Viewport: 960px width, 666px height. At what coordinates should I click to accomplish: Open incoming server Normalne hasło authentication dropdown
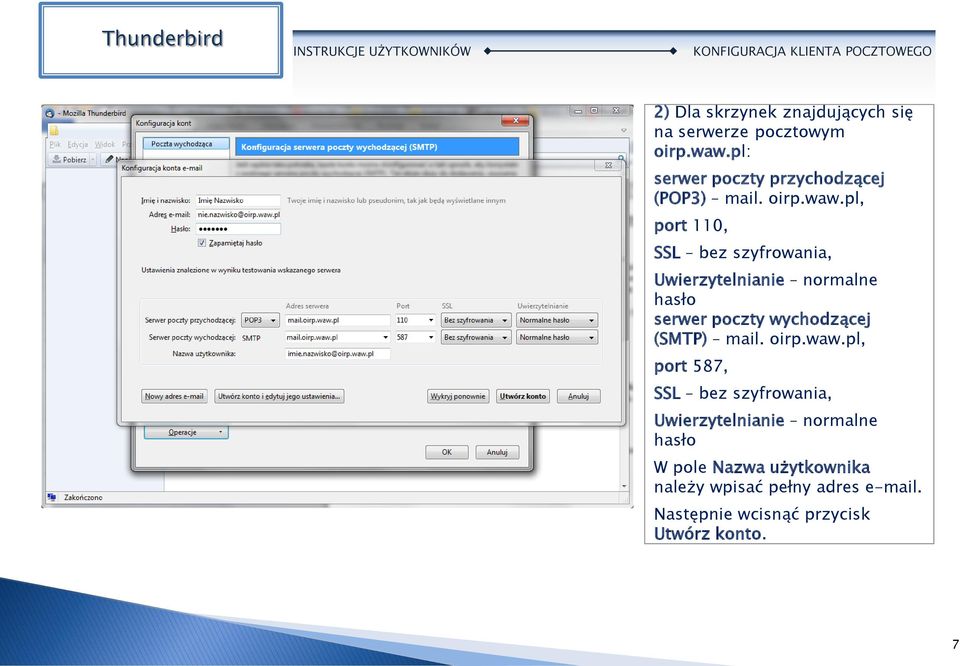pyautogui.click(x=557, y=320)
